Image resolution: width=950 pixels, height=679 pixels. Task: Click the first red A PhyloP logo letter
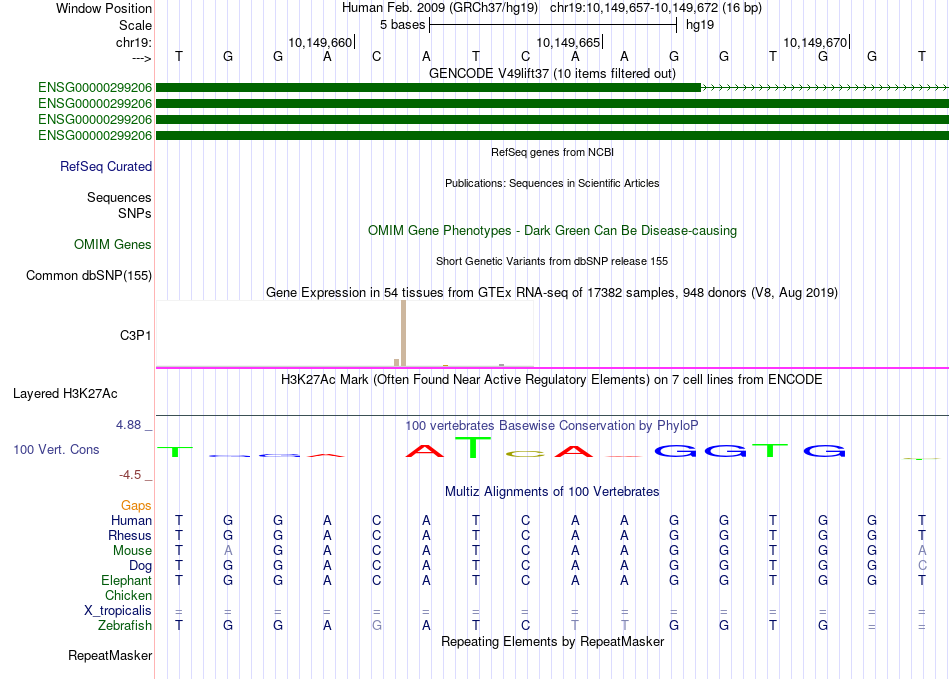point(424,451)
